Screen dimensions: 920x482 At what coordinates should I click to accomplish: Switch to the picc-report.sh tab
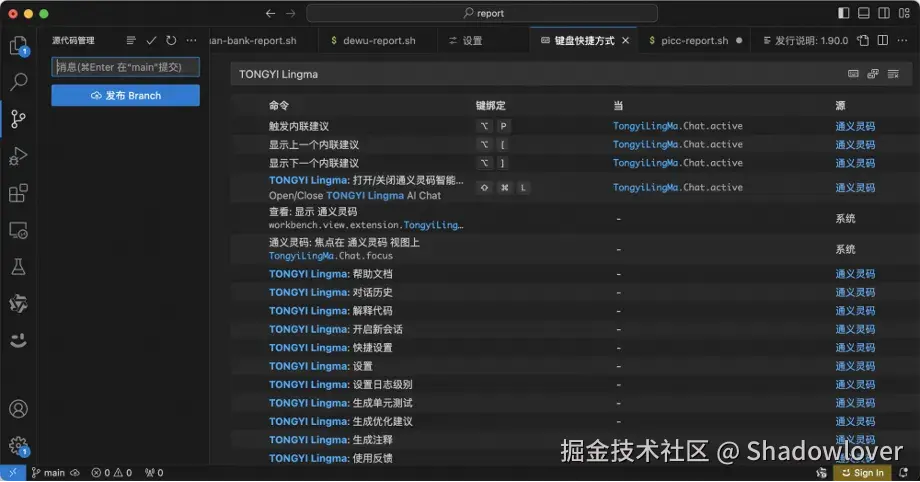(x=694, y=41)
